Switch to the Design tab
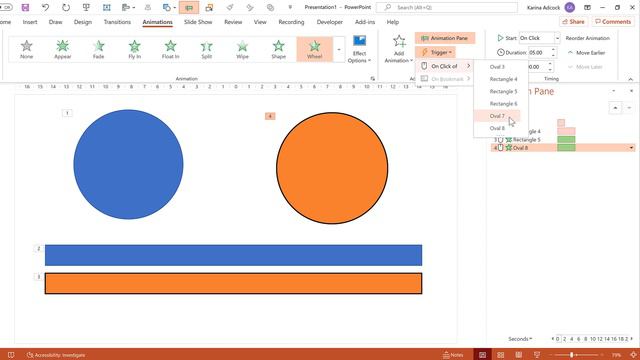This screenshot has height=360, width=640. tap(82, 22)
